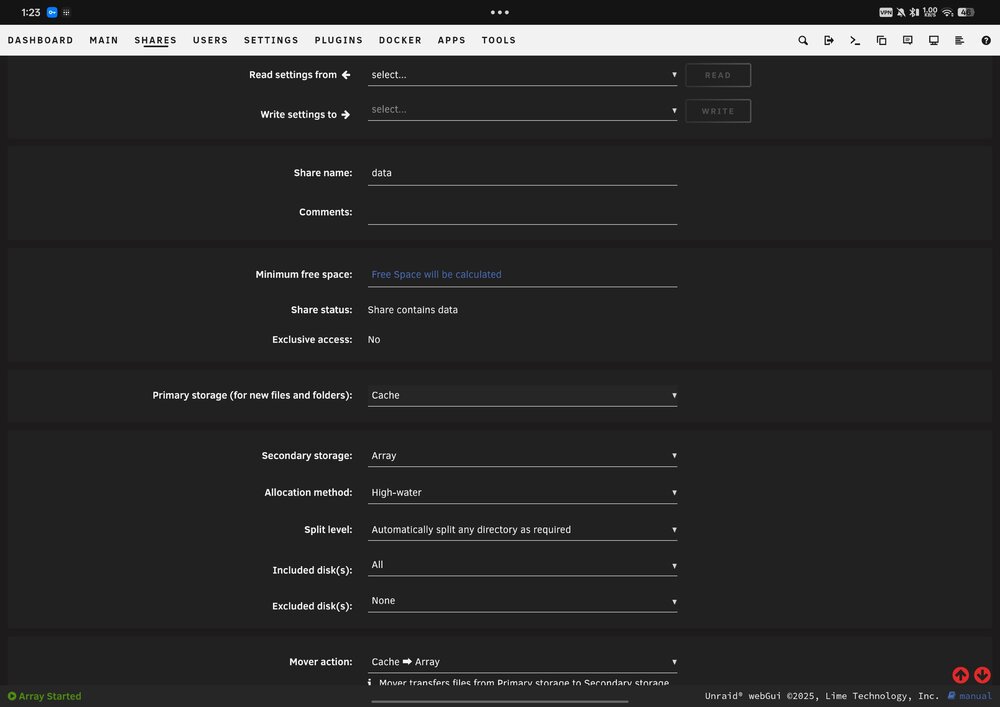Click the red scroll-to-bottom arrow
1000x707 pixels.
coord(982,674)
